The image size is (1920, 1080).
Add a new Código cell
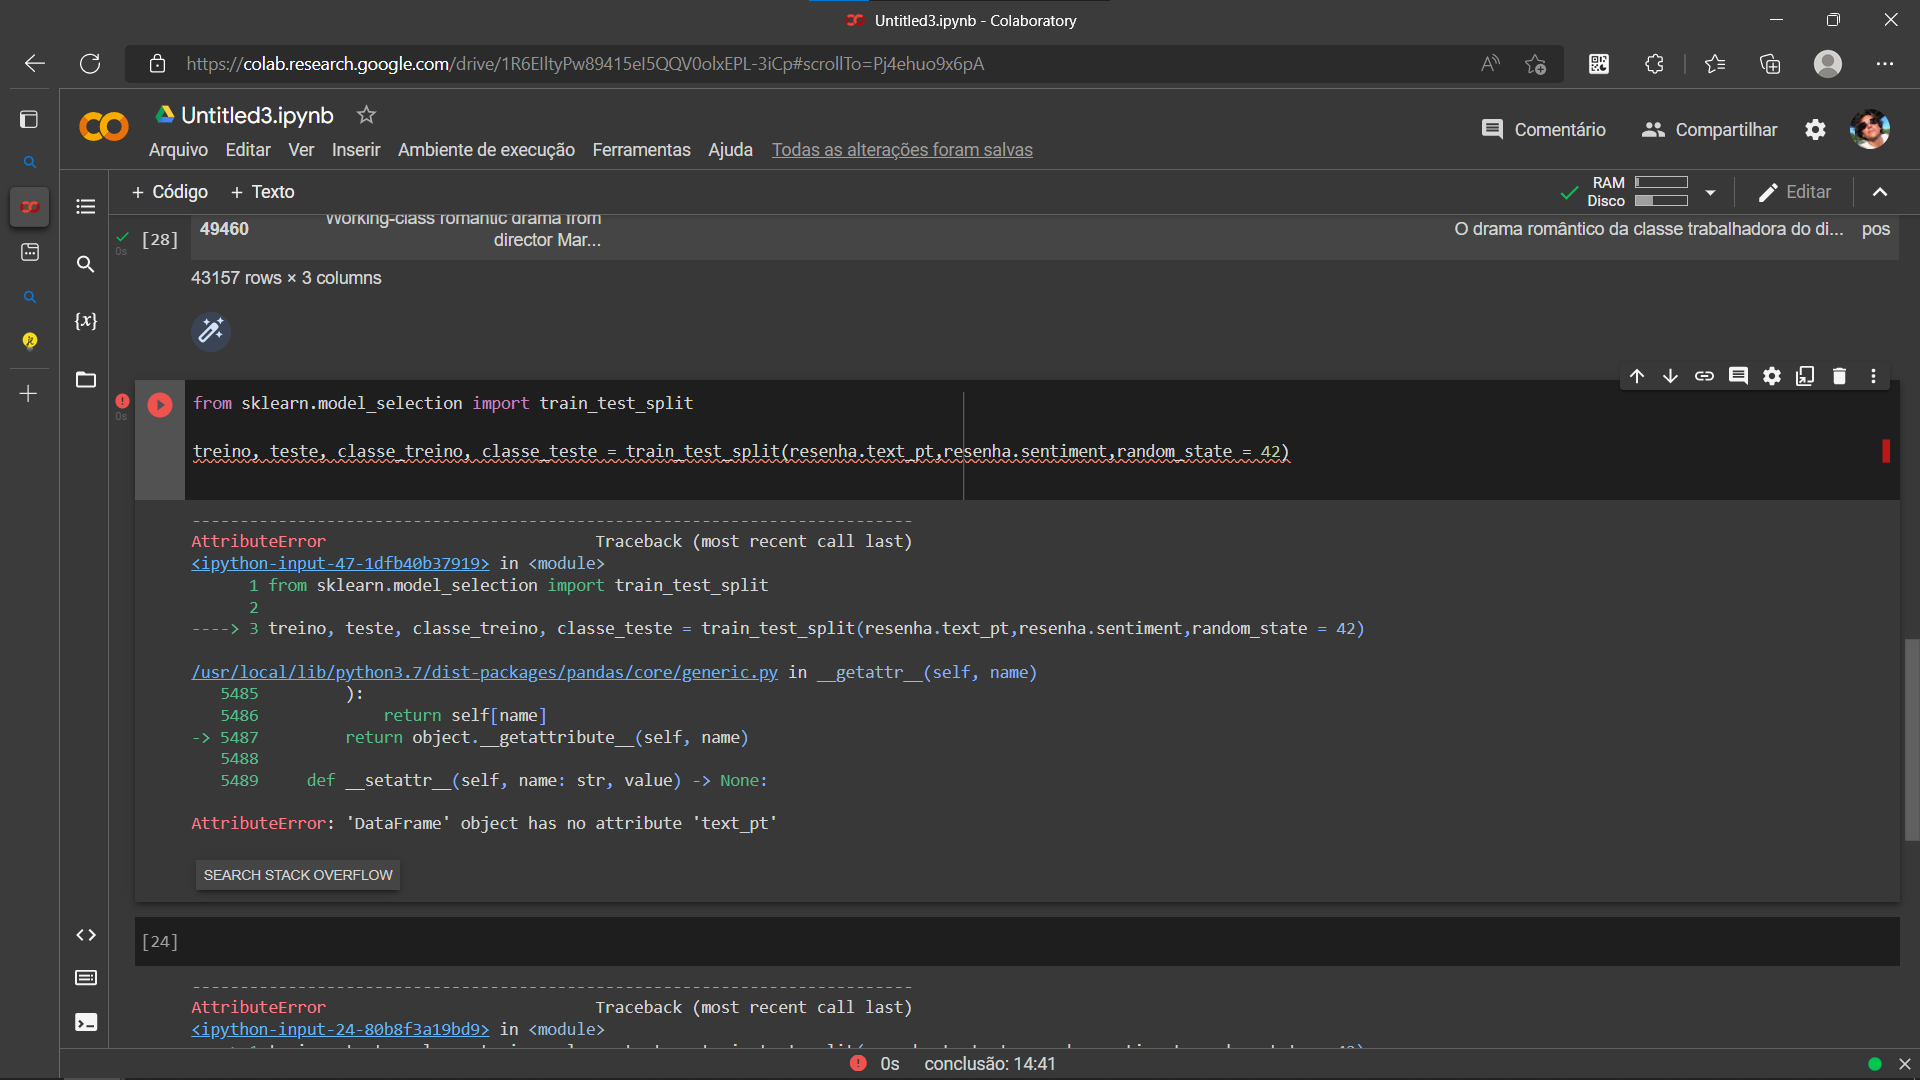169,192
